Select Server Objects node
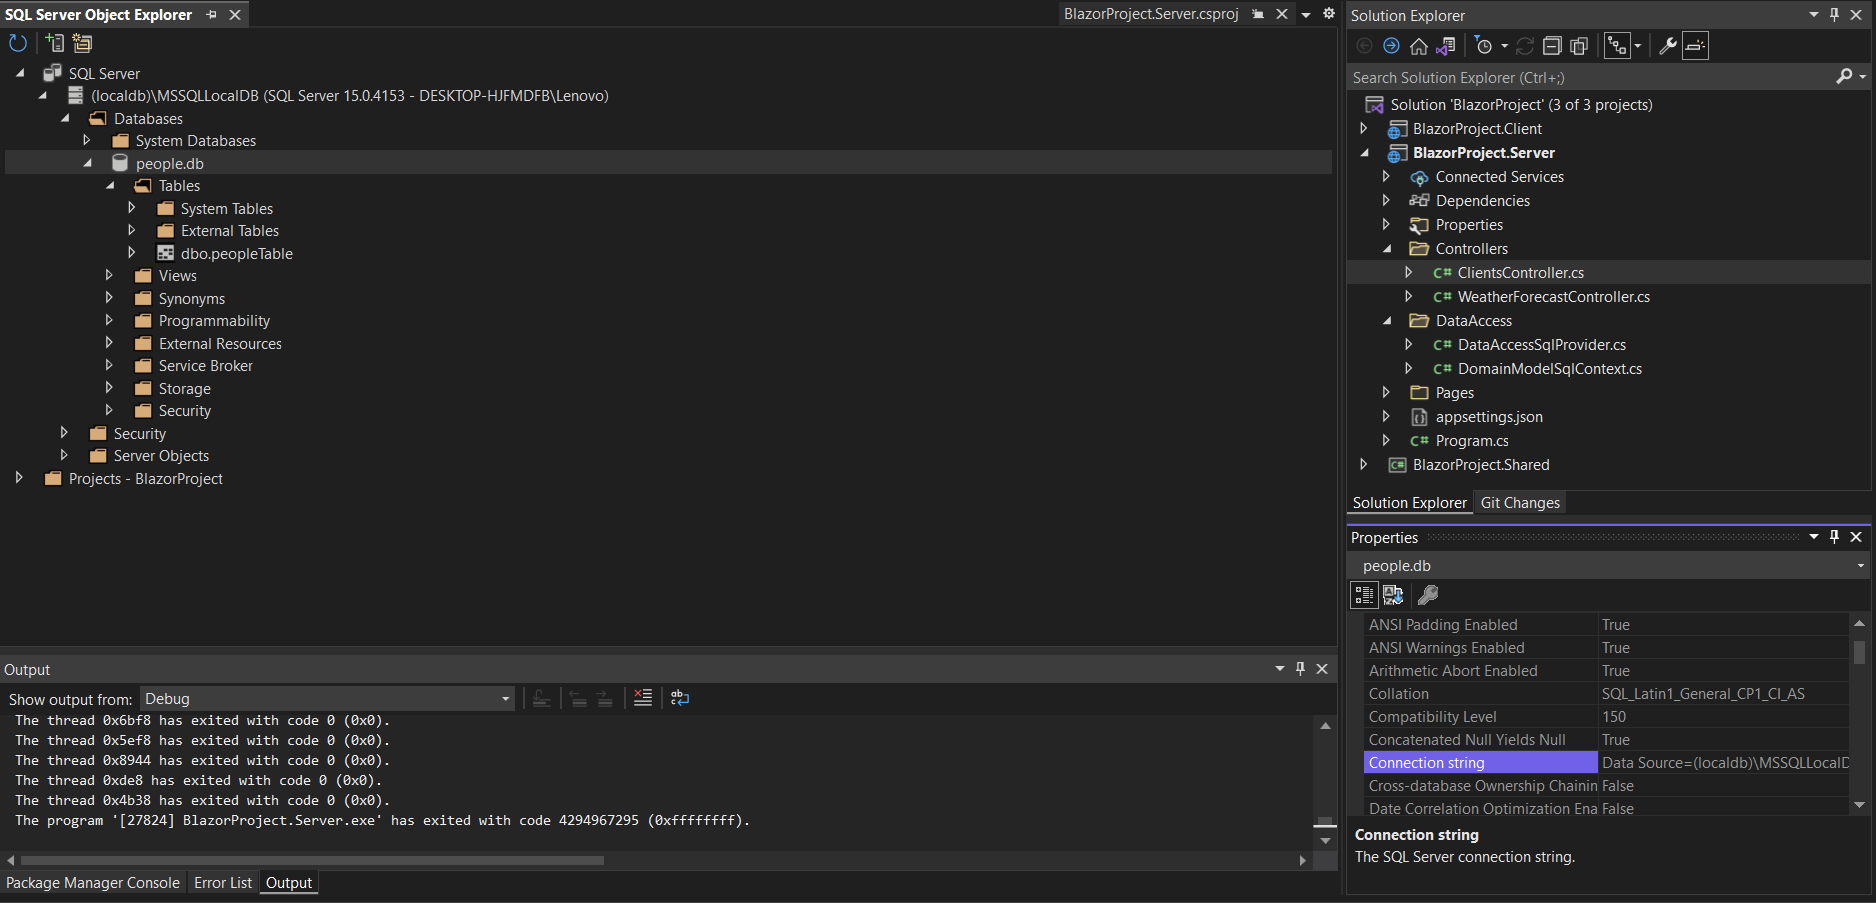Viewport: 1876px width, 903px height. pyautogui.click(x=161, y=456)
